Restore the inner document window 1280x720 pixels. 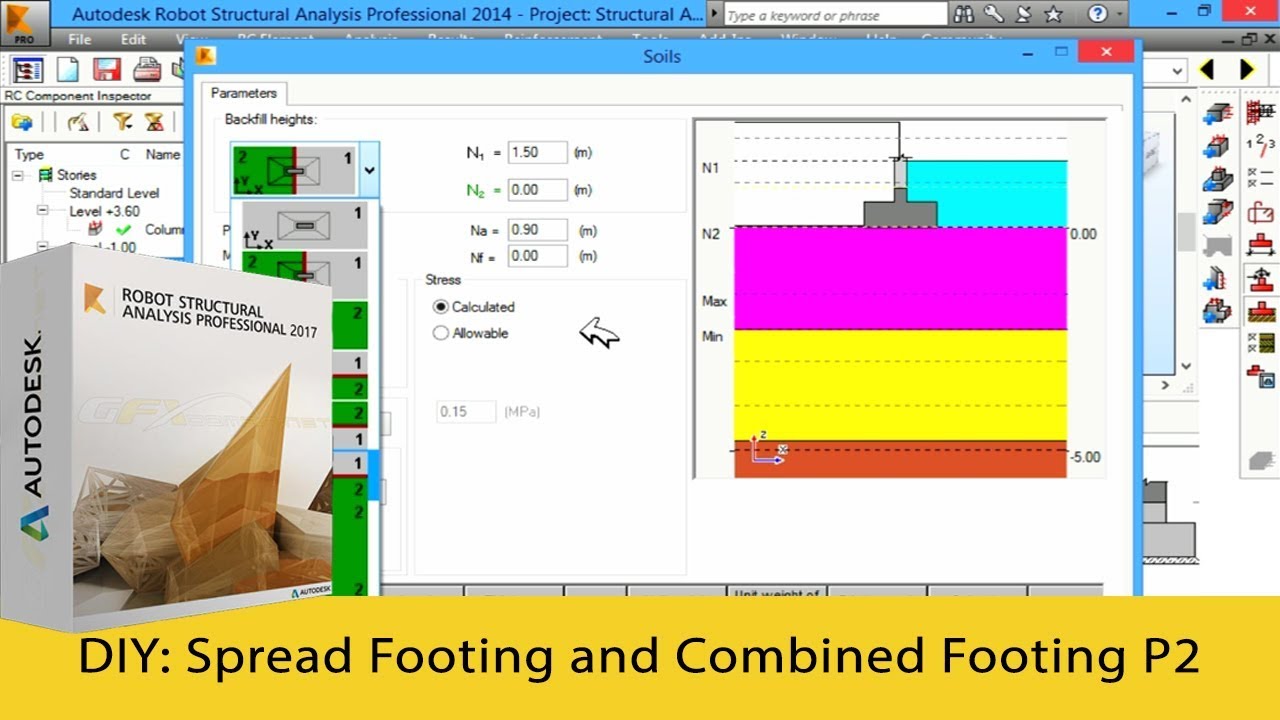(x=1248, y=39)
